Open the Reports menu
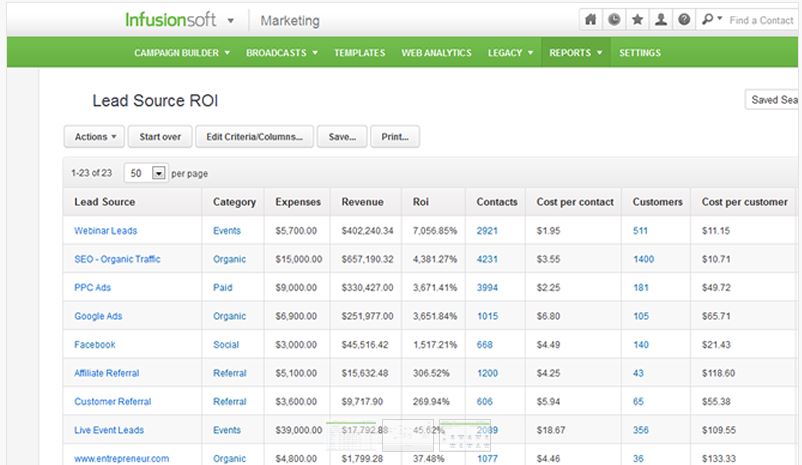This screenshot has height=465, width=802. 575,53
